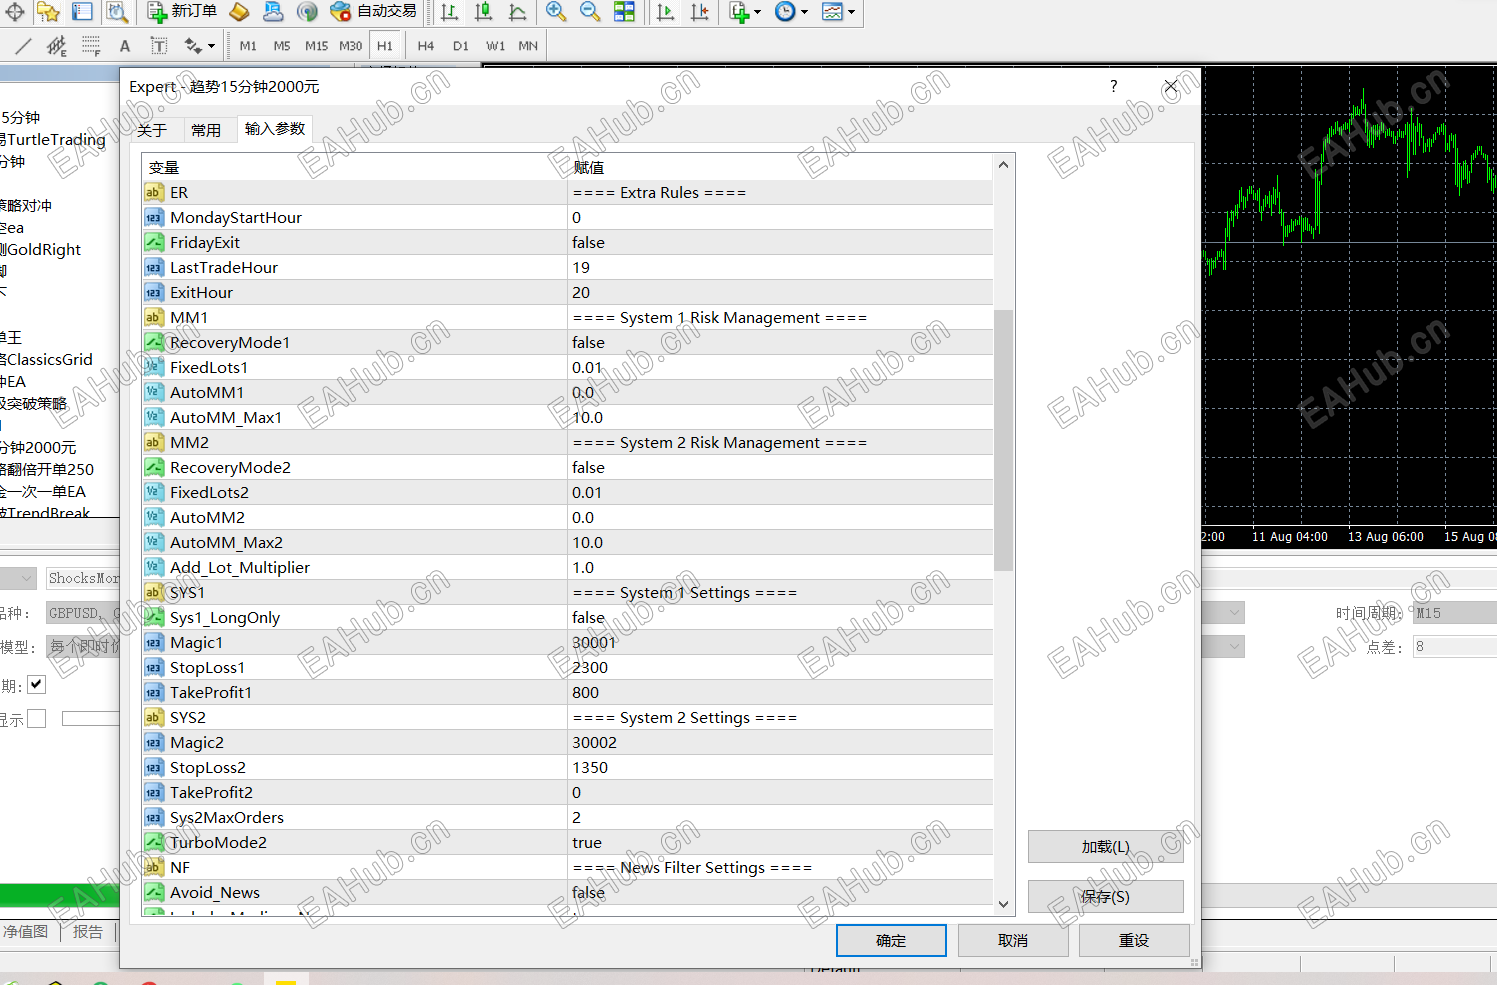Open the 报告 tab in tester
Screen dimensions: 1497x985
click(88, 932)
